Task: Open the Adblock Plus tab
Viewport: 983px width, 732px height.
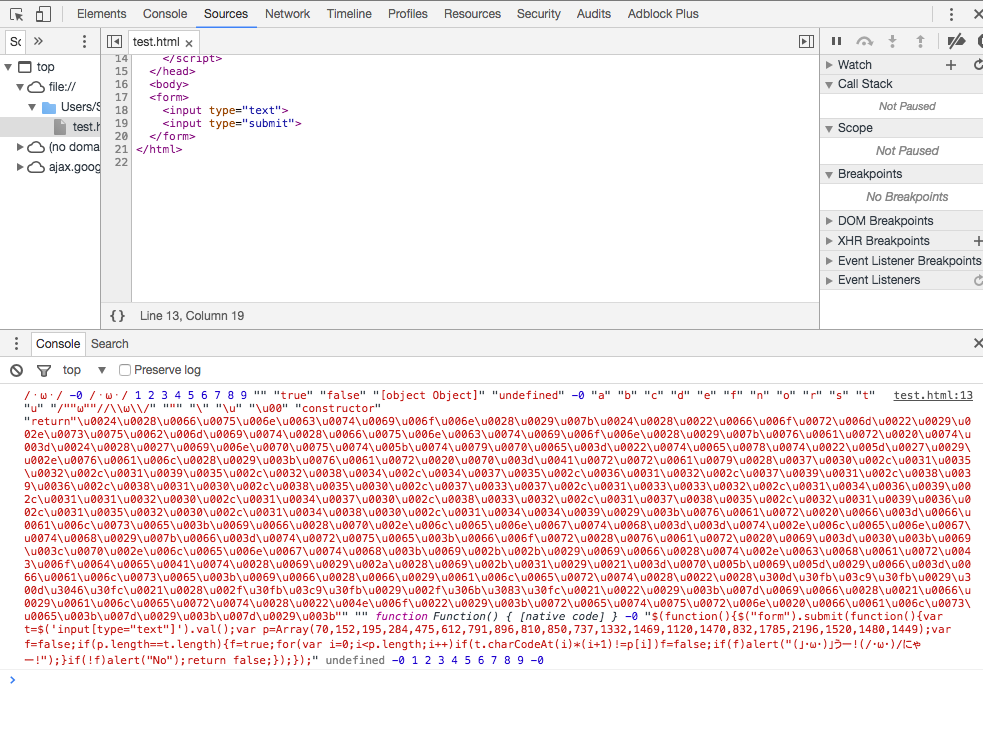Action: coord(663,14)
